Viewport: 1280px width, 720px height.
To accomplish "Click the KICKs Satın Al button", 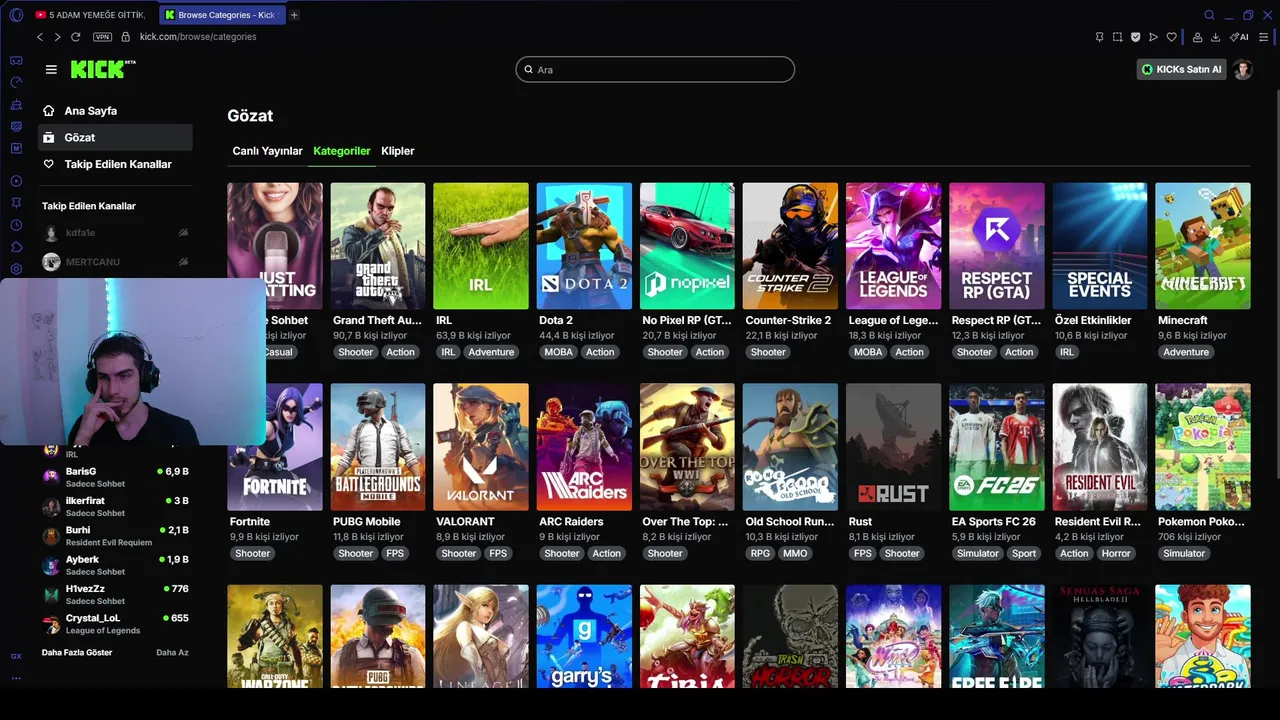I will [x=1182, y=69].
